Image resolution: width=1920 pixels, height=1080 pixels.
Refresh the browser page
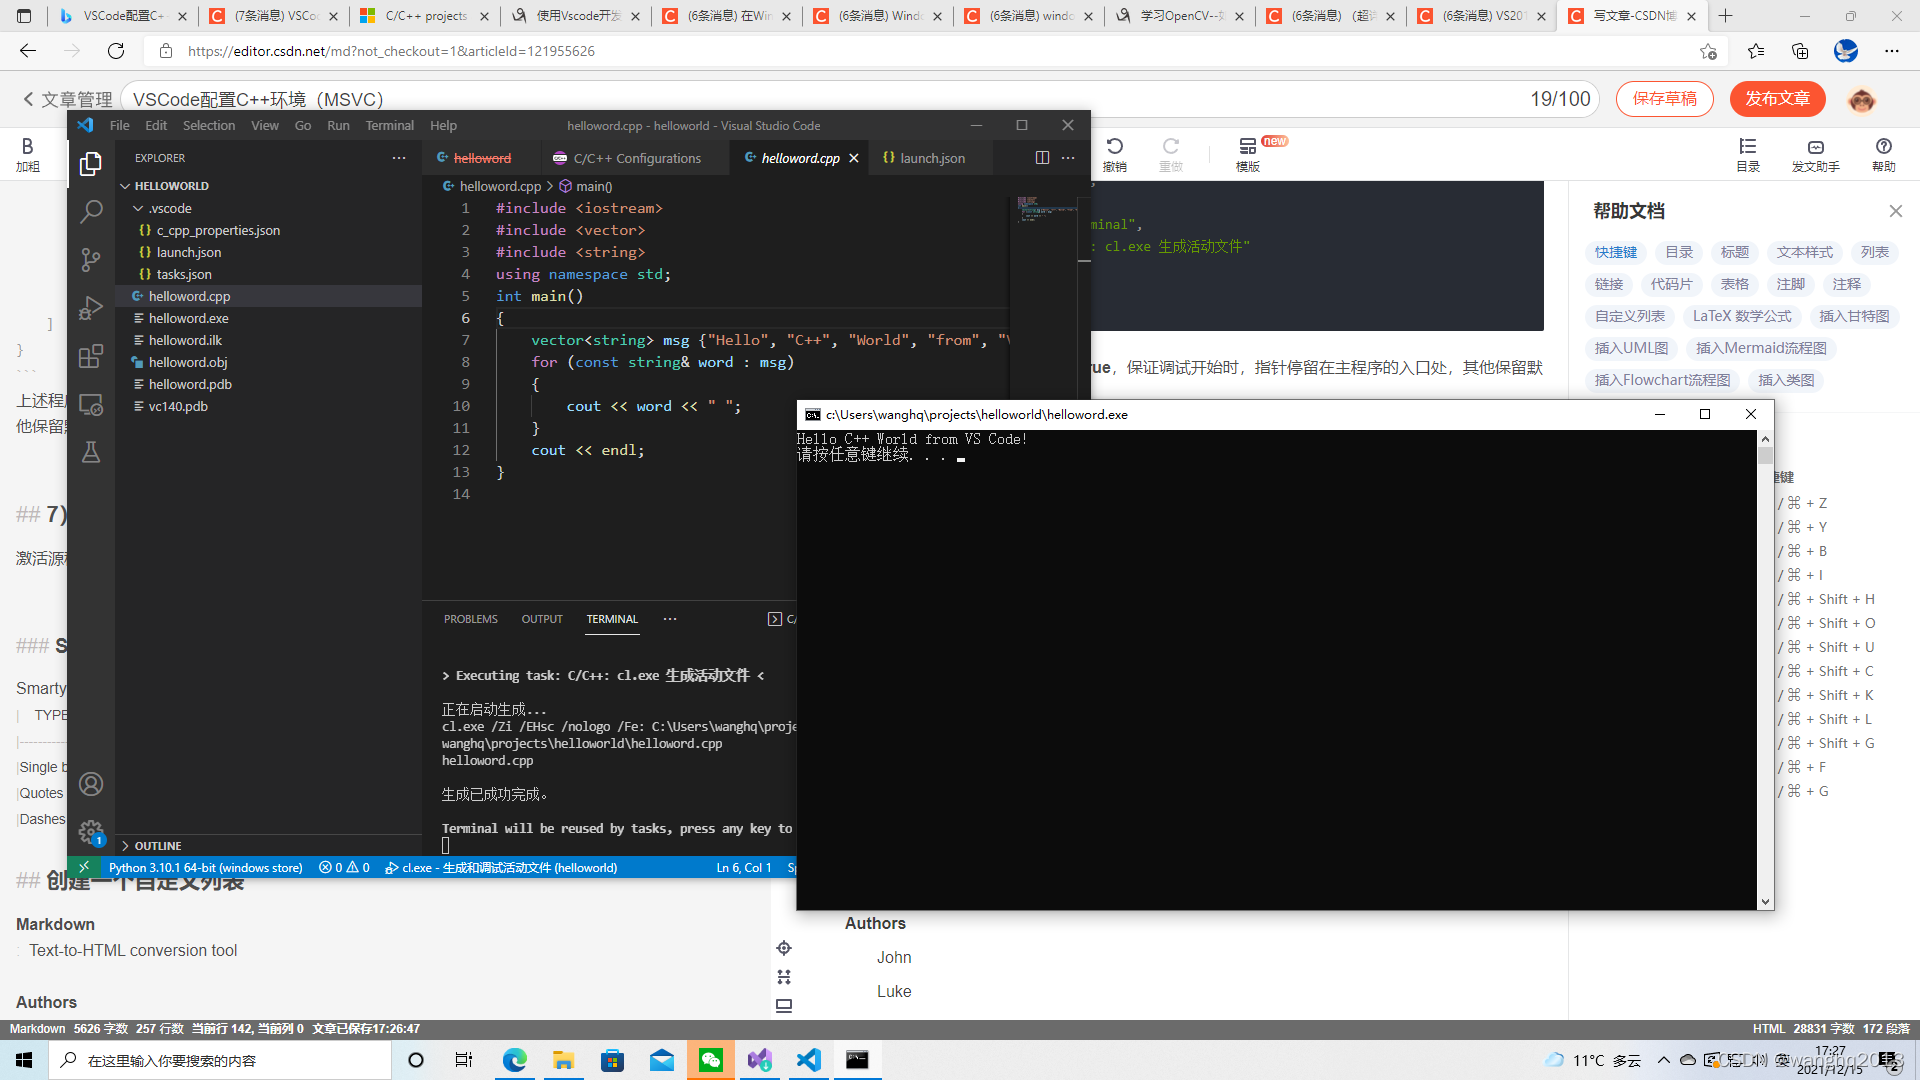point(116,51)
